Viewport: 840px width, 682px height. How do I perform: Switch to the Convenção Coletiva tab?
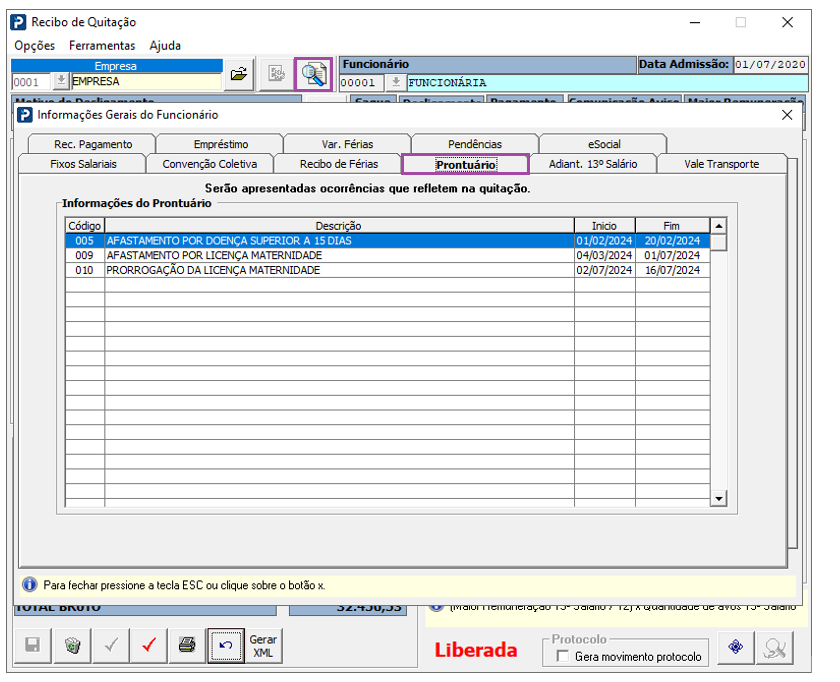tap(209, 164)
